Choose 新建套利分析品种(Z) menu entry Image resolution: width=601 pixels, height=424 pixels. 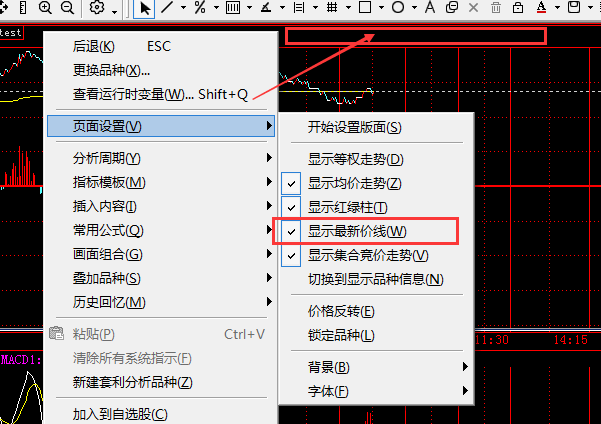[161, 382]
